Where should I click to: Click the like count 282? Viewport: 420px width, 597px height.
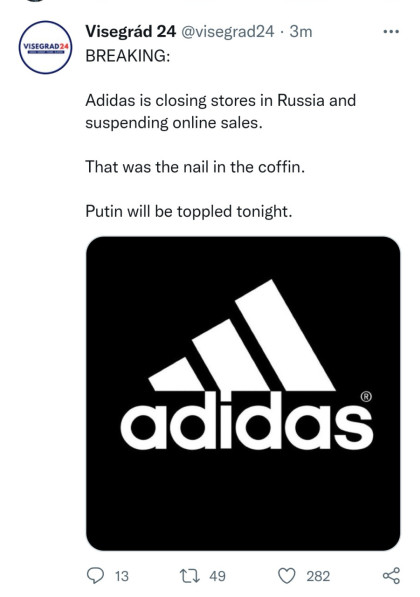click(318, 576)
